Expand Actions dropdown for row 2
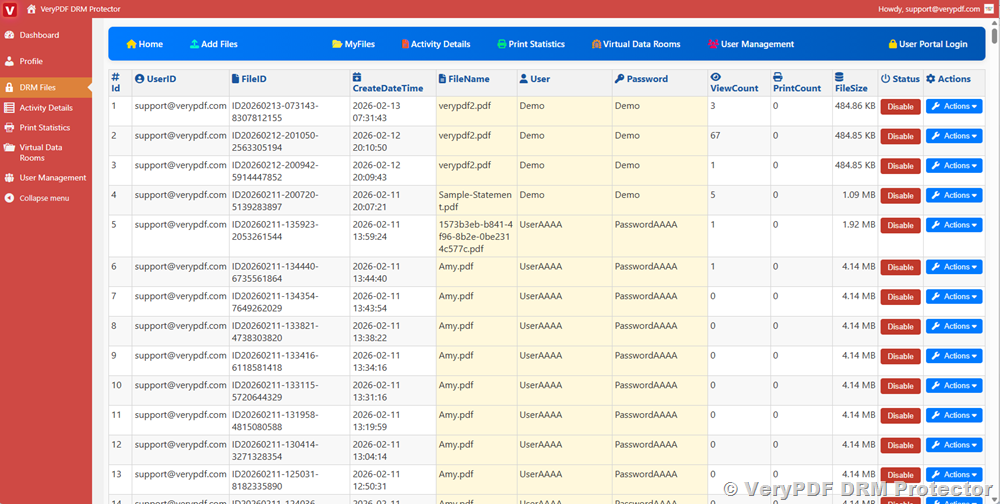The height and width of the screenshot is (504, 1000). coord(953,136)
